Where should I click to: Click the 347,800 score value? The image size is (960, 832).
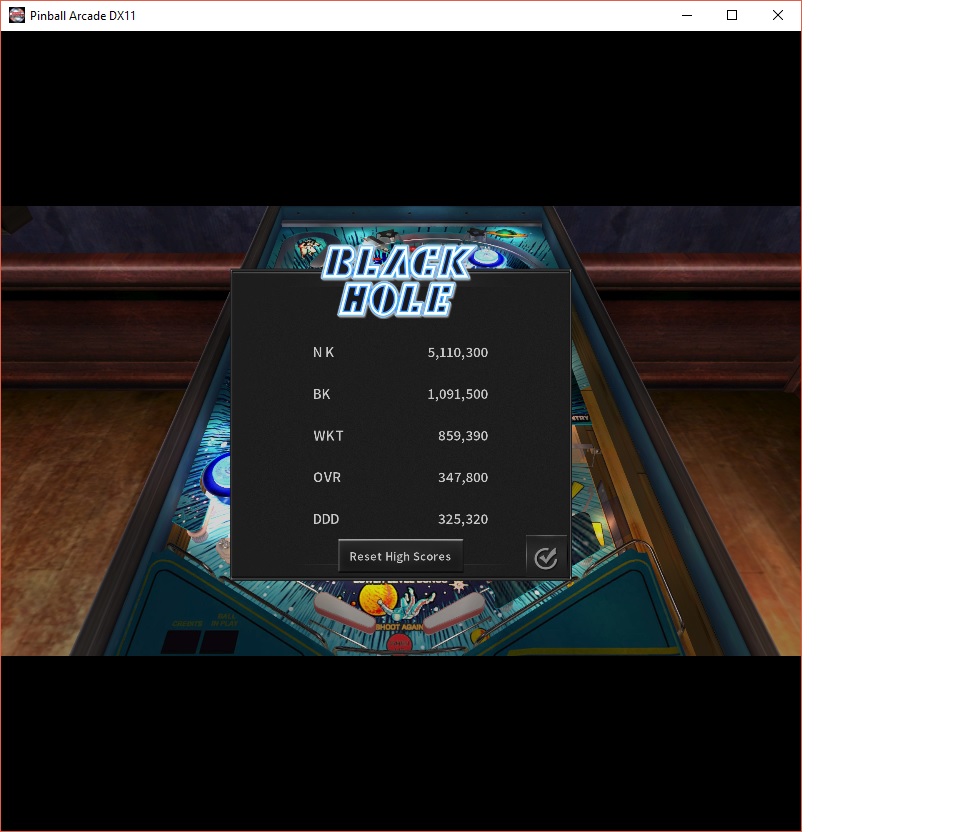point(462,478)
